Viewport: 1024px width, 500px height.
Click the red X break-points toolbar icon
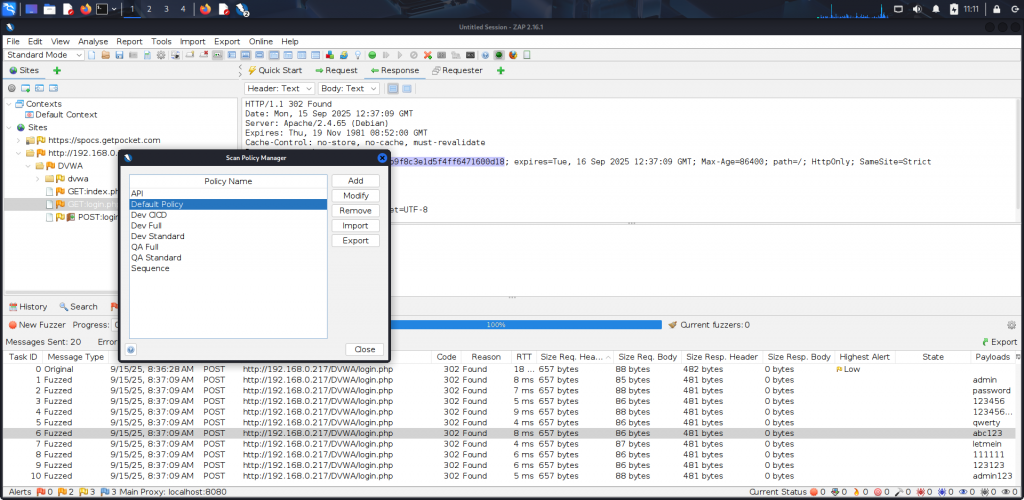pyautogui.click(x=428, y=55)
